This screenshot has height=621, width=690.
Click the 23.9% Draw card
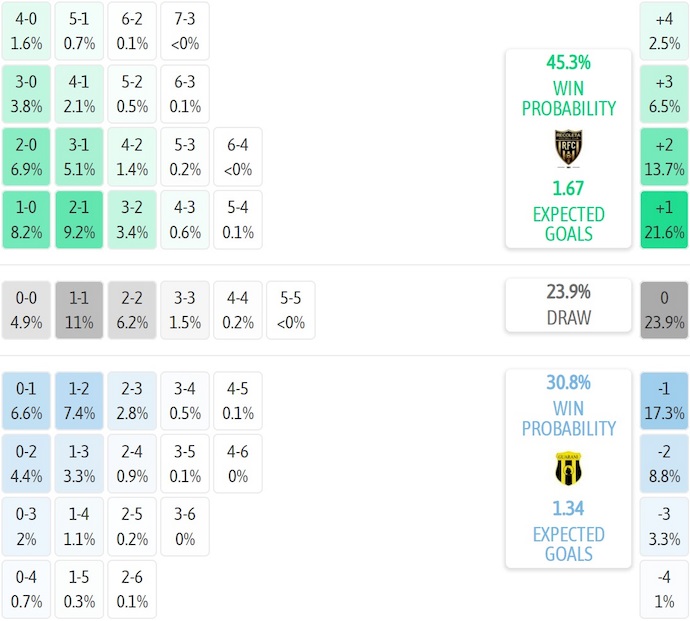click(568, 305)
